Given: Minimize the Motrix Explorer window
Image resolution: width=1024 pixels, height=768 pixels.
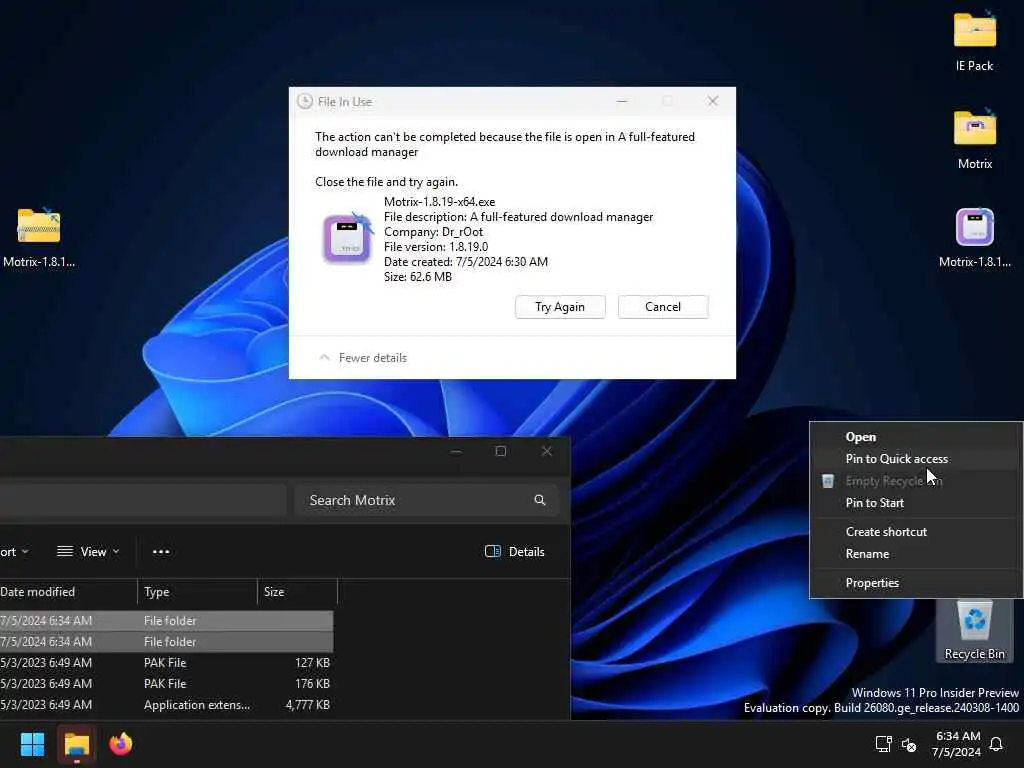Looking at the screenshot, I should tap(456, 451).
